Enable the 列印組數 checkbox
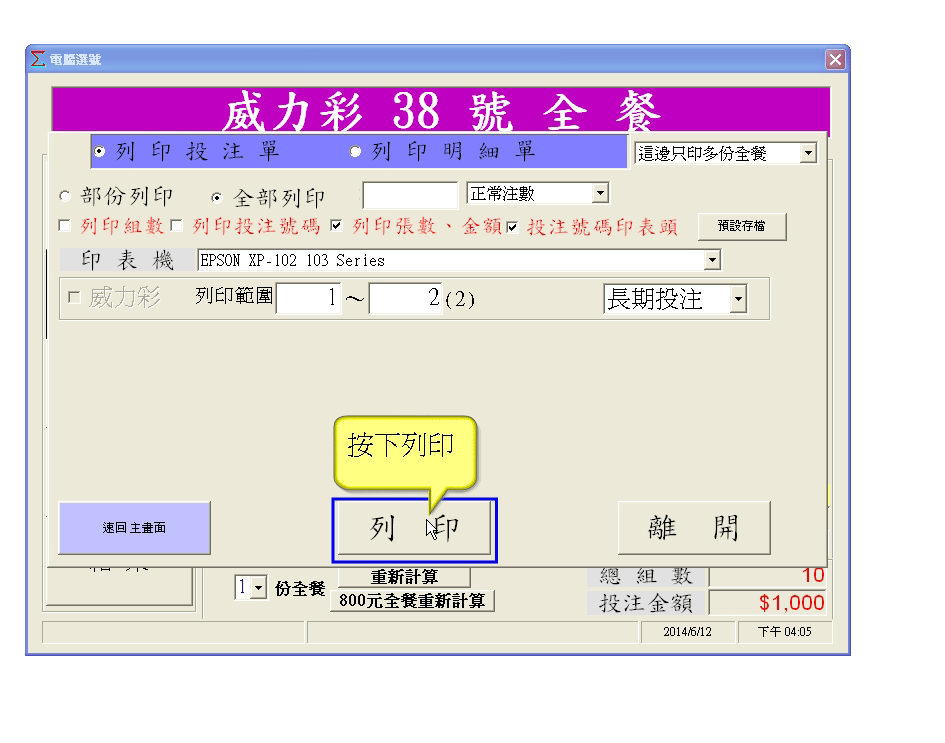 64,226
